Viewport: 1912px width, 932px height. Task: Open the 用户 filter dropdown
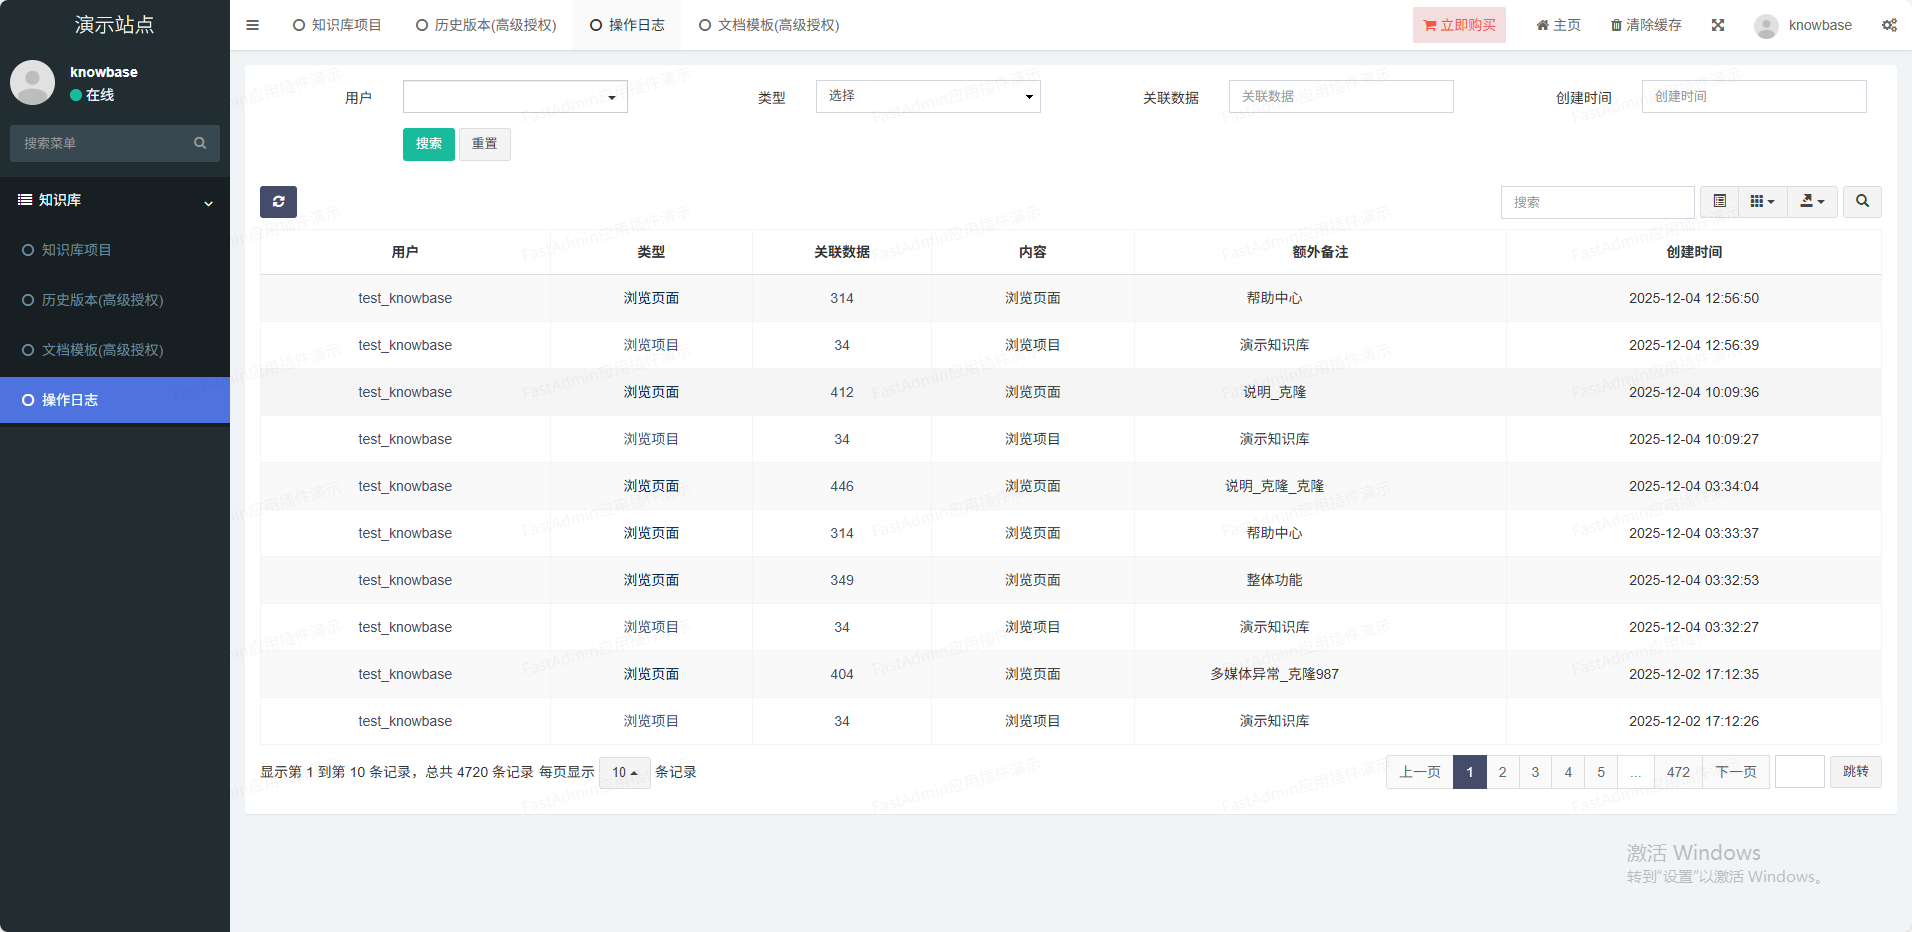pyautogui.click(x=515, y=97)
